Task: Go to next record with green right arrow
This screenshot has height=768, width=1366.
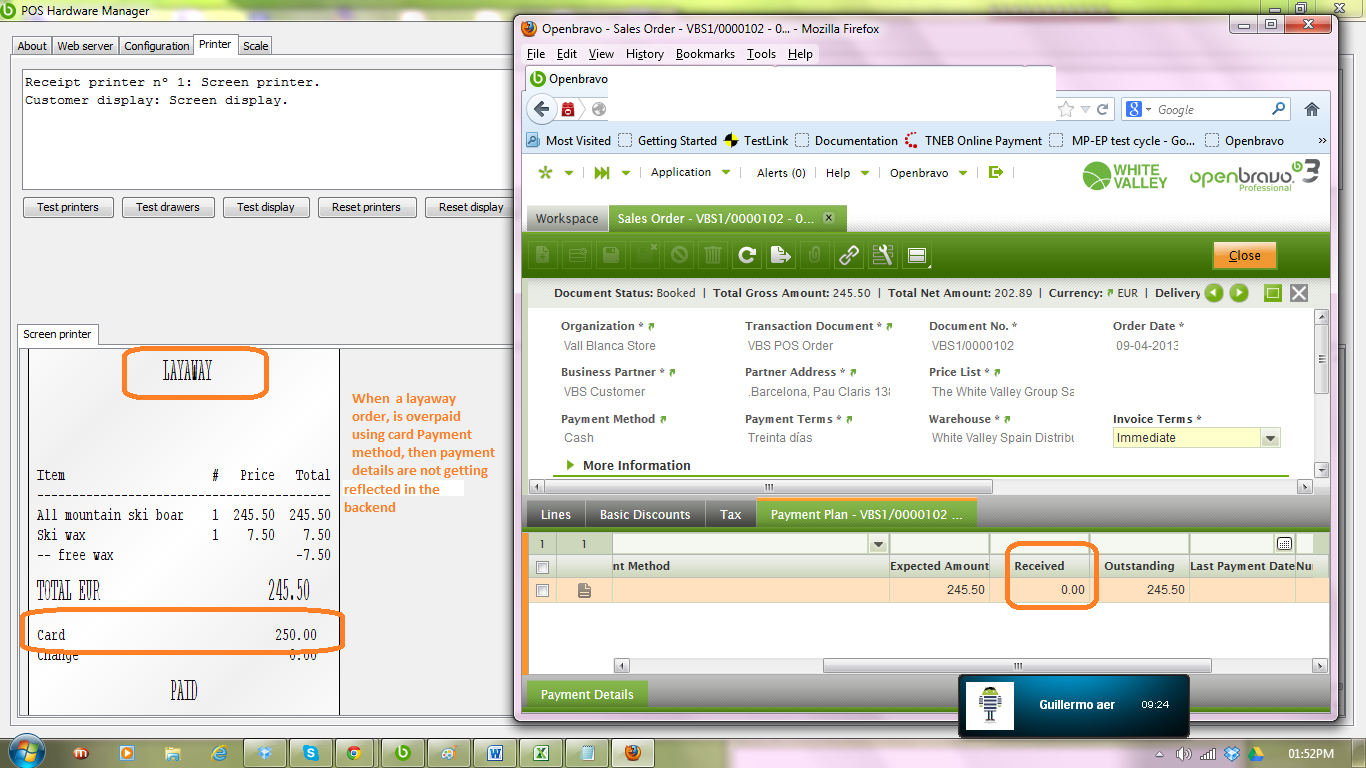Action: pos(1239,293)
